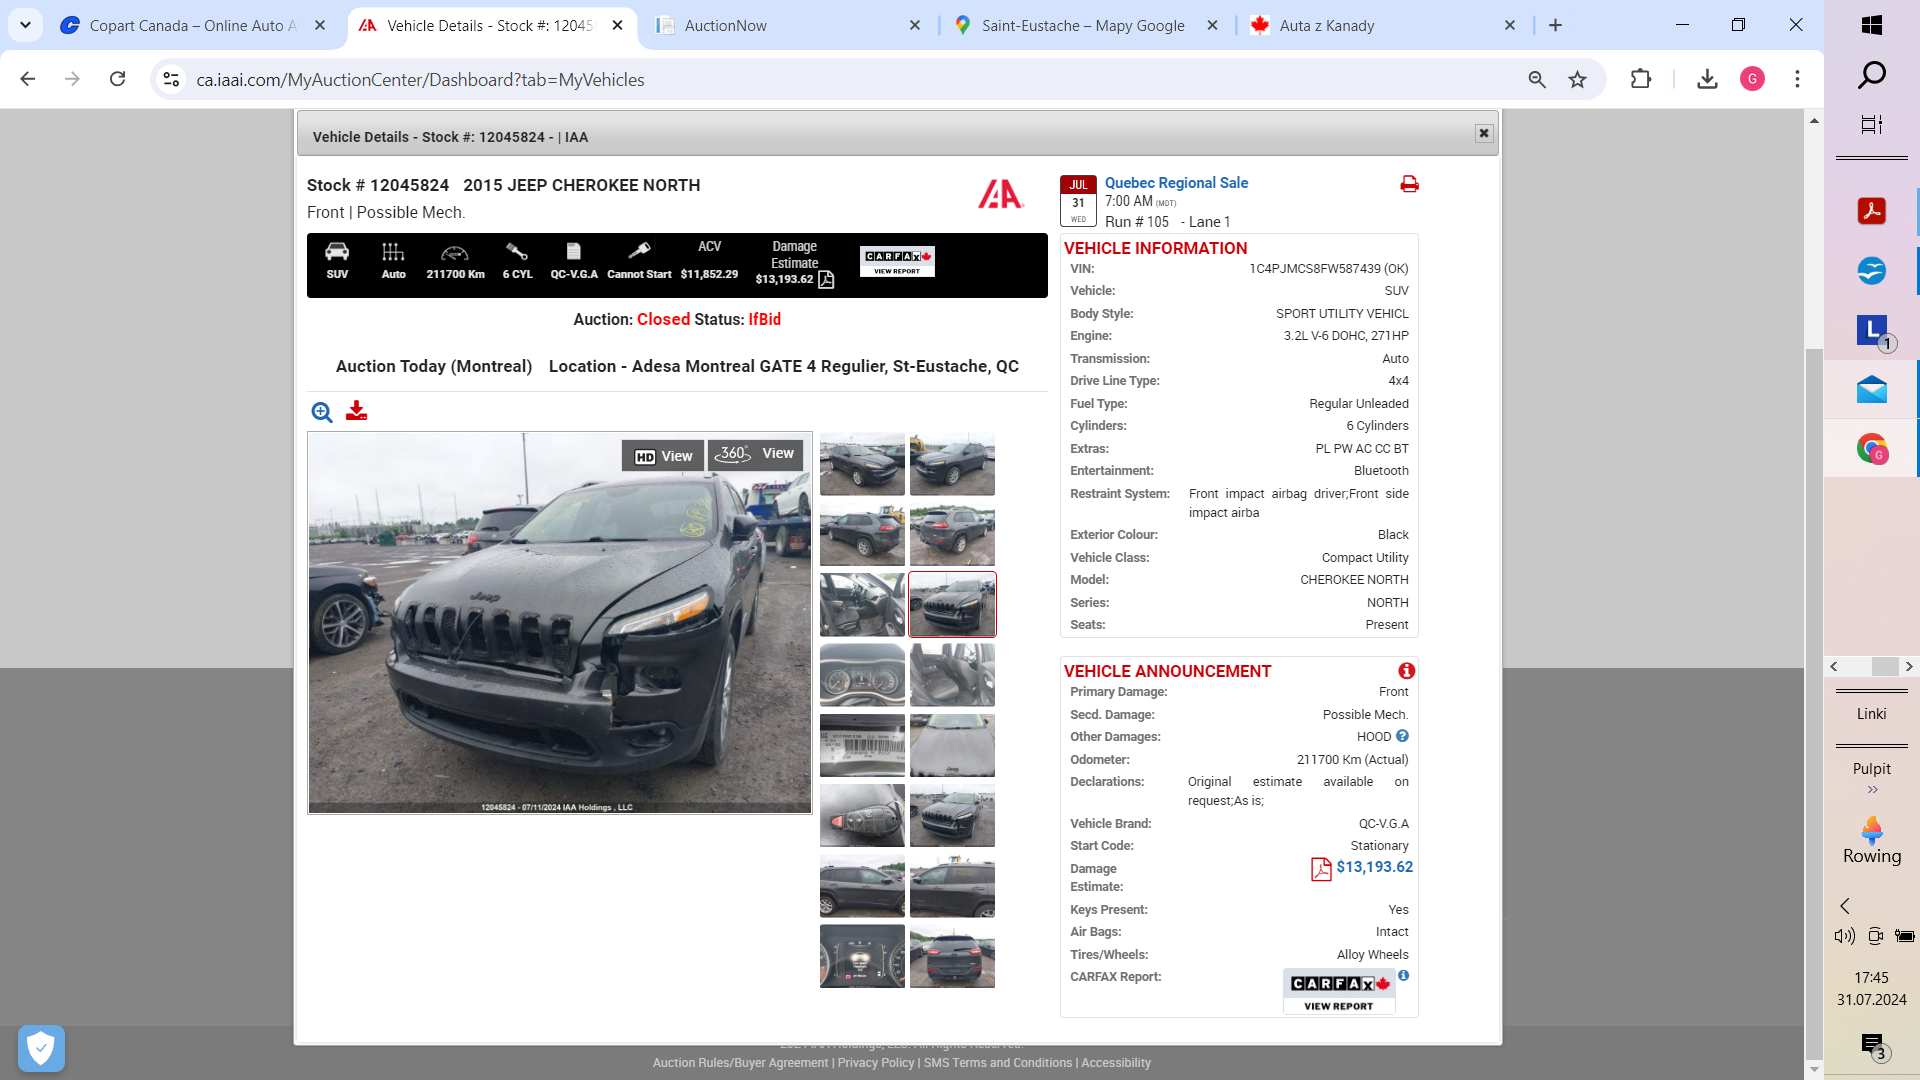Screen dimensions: 1920x1080
Task: Select first thumbnail of front-left view
Action: pyautogui.click(x=862, y=464)
